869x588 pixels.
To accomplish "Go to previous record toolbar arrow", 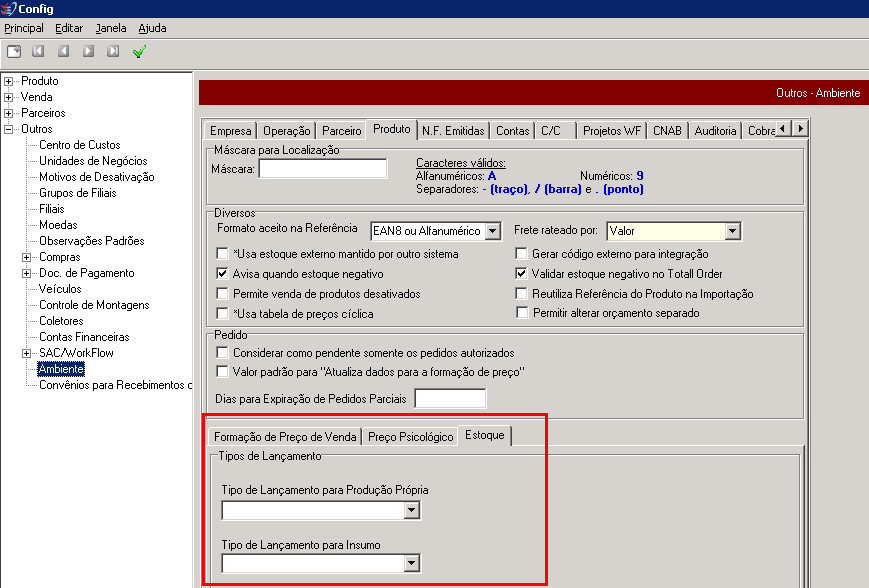I will pyautogui.click(x=64, y=52).
